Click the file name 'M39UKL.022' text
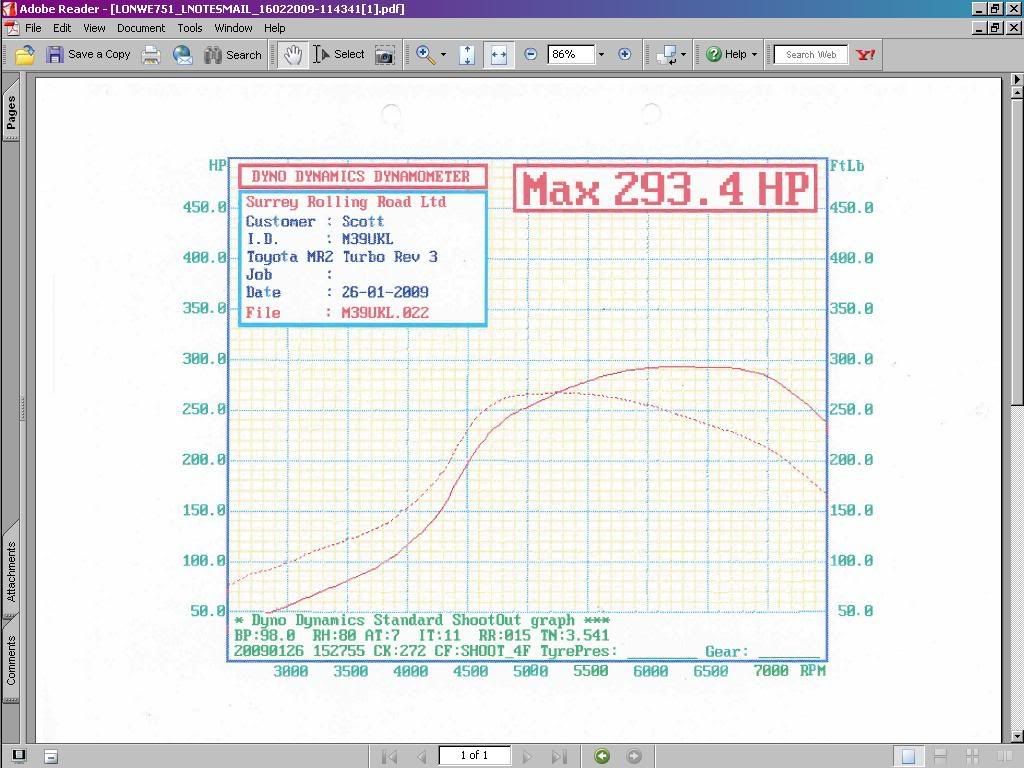Image resolution: width=1024 pixels, height=768 pixels. [385, 313]
